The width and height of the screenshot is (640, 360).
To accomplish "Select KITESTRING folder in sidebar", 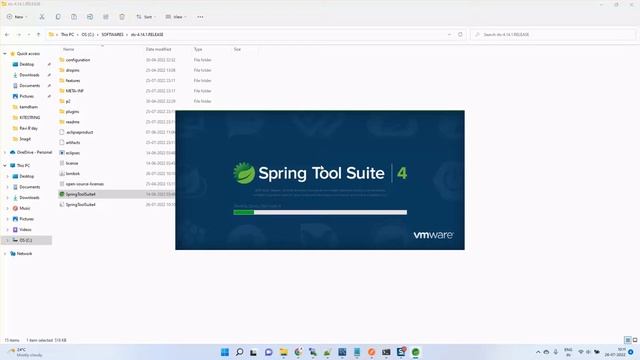I will (x=30, y=118).
